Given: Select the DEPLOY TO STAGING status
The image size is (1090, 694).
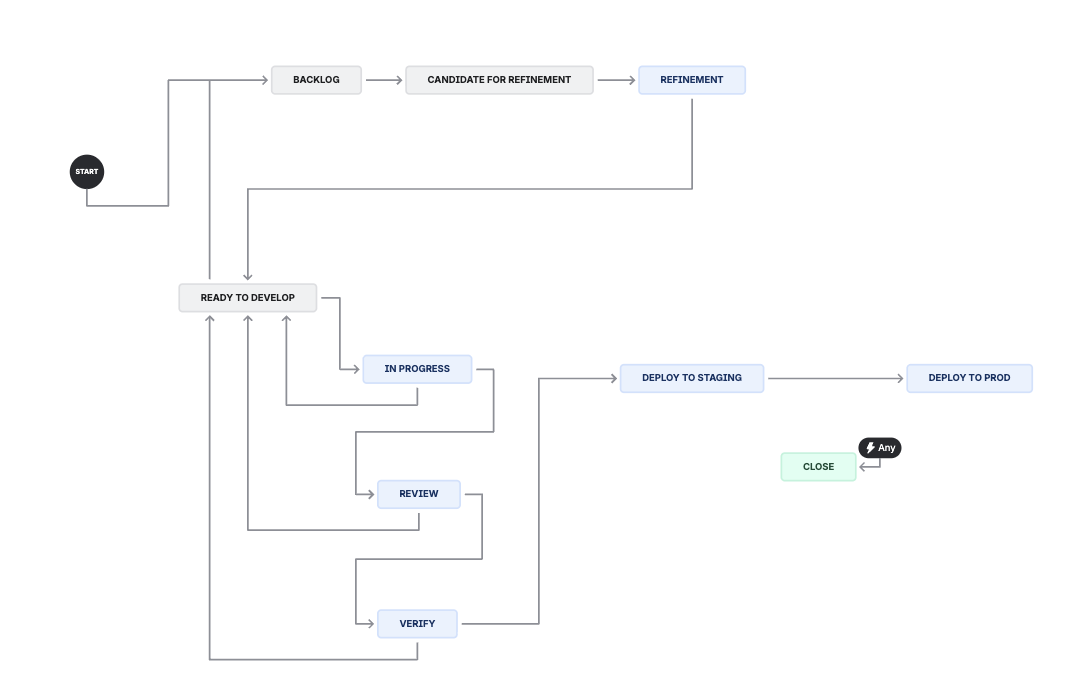Looking at the screenshot, I should (x=692, y=378).
